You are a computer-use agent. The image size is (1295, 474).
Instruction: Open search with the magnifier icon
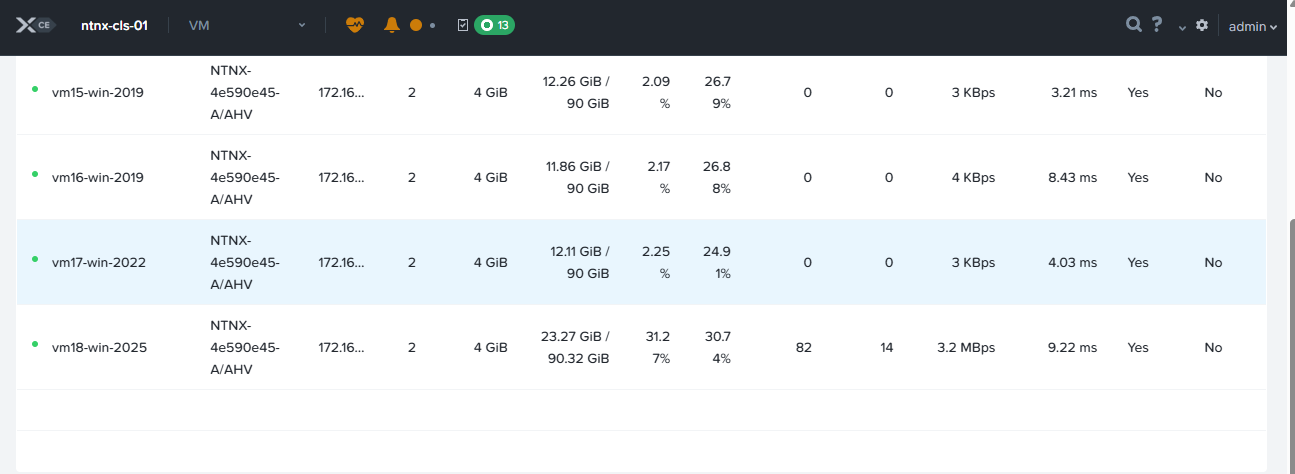[x=1133, y=25]
